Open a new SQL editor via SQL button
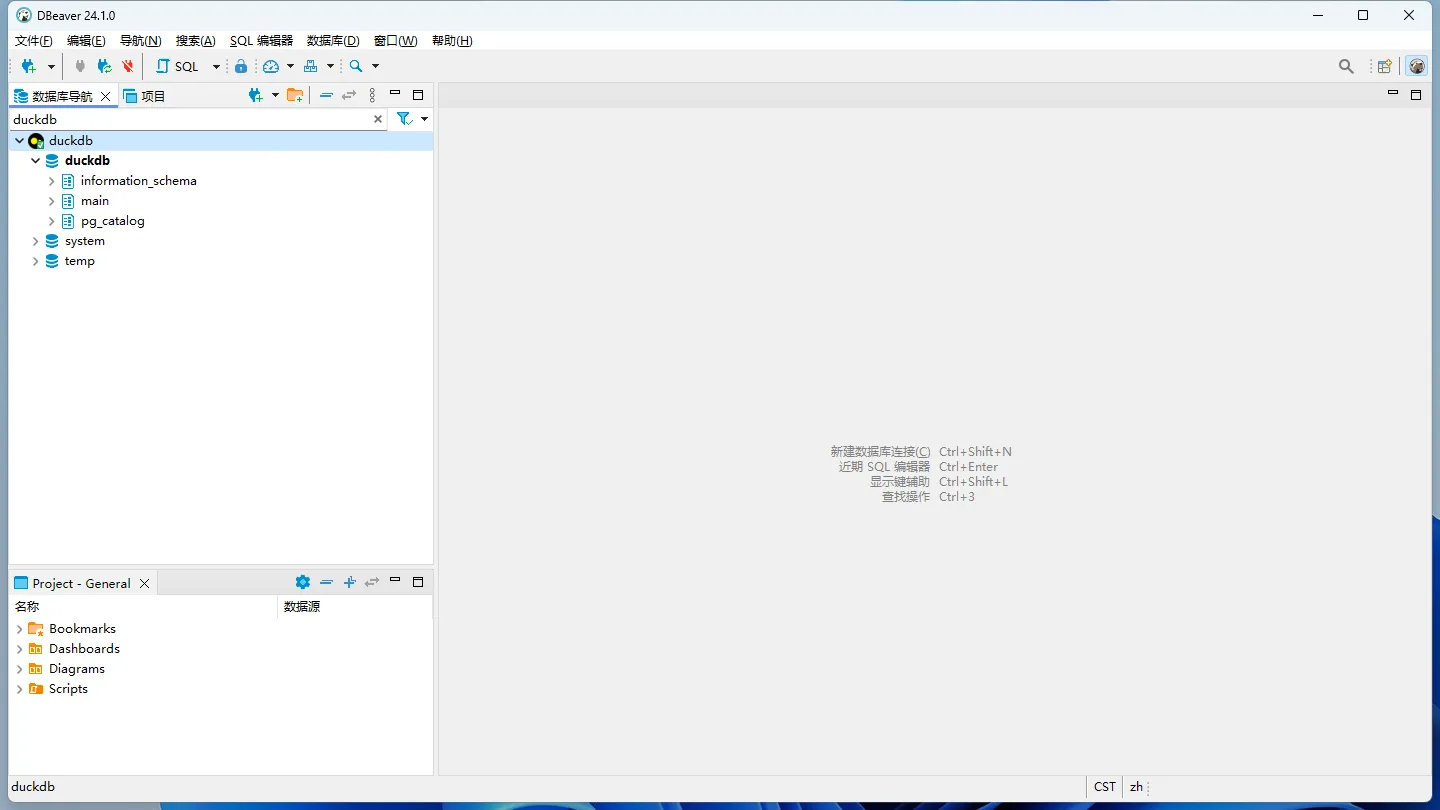The image size is (1440, 810). [178, 66]
